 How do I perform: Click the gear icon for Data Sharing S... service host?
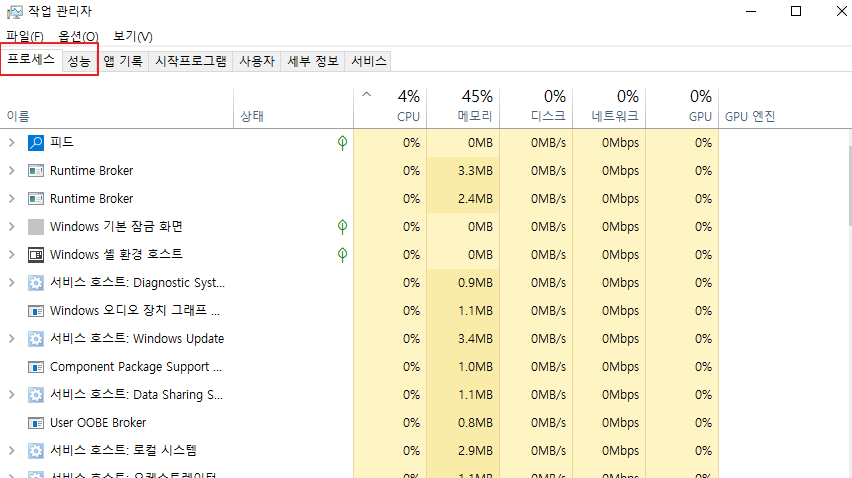(x=36, y=395)
